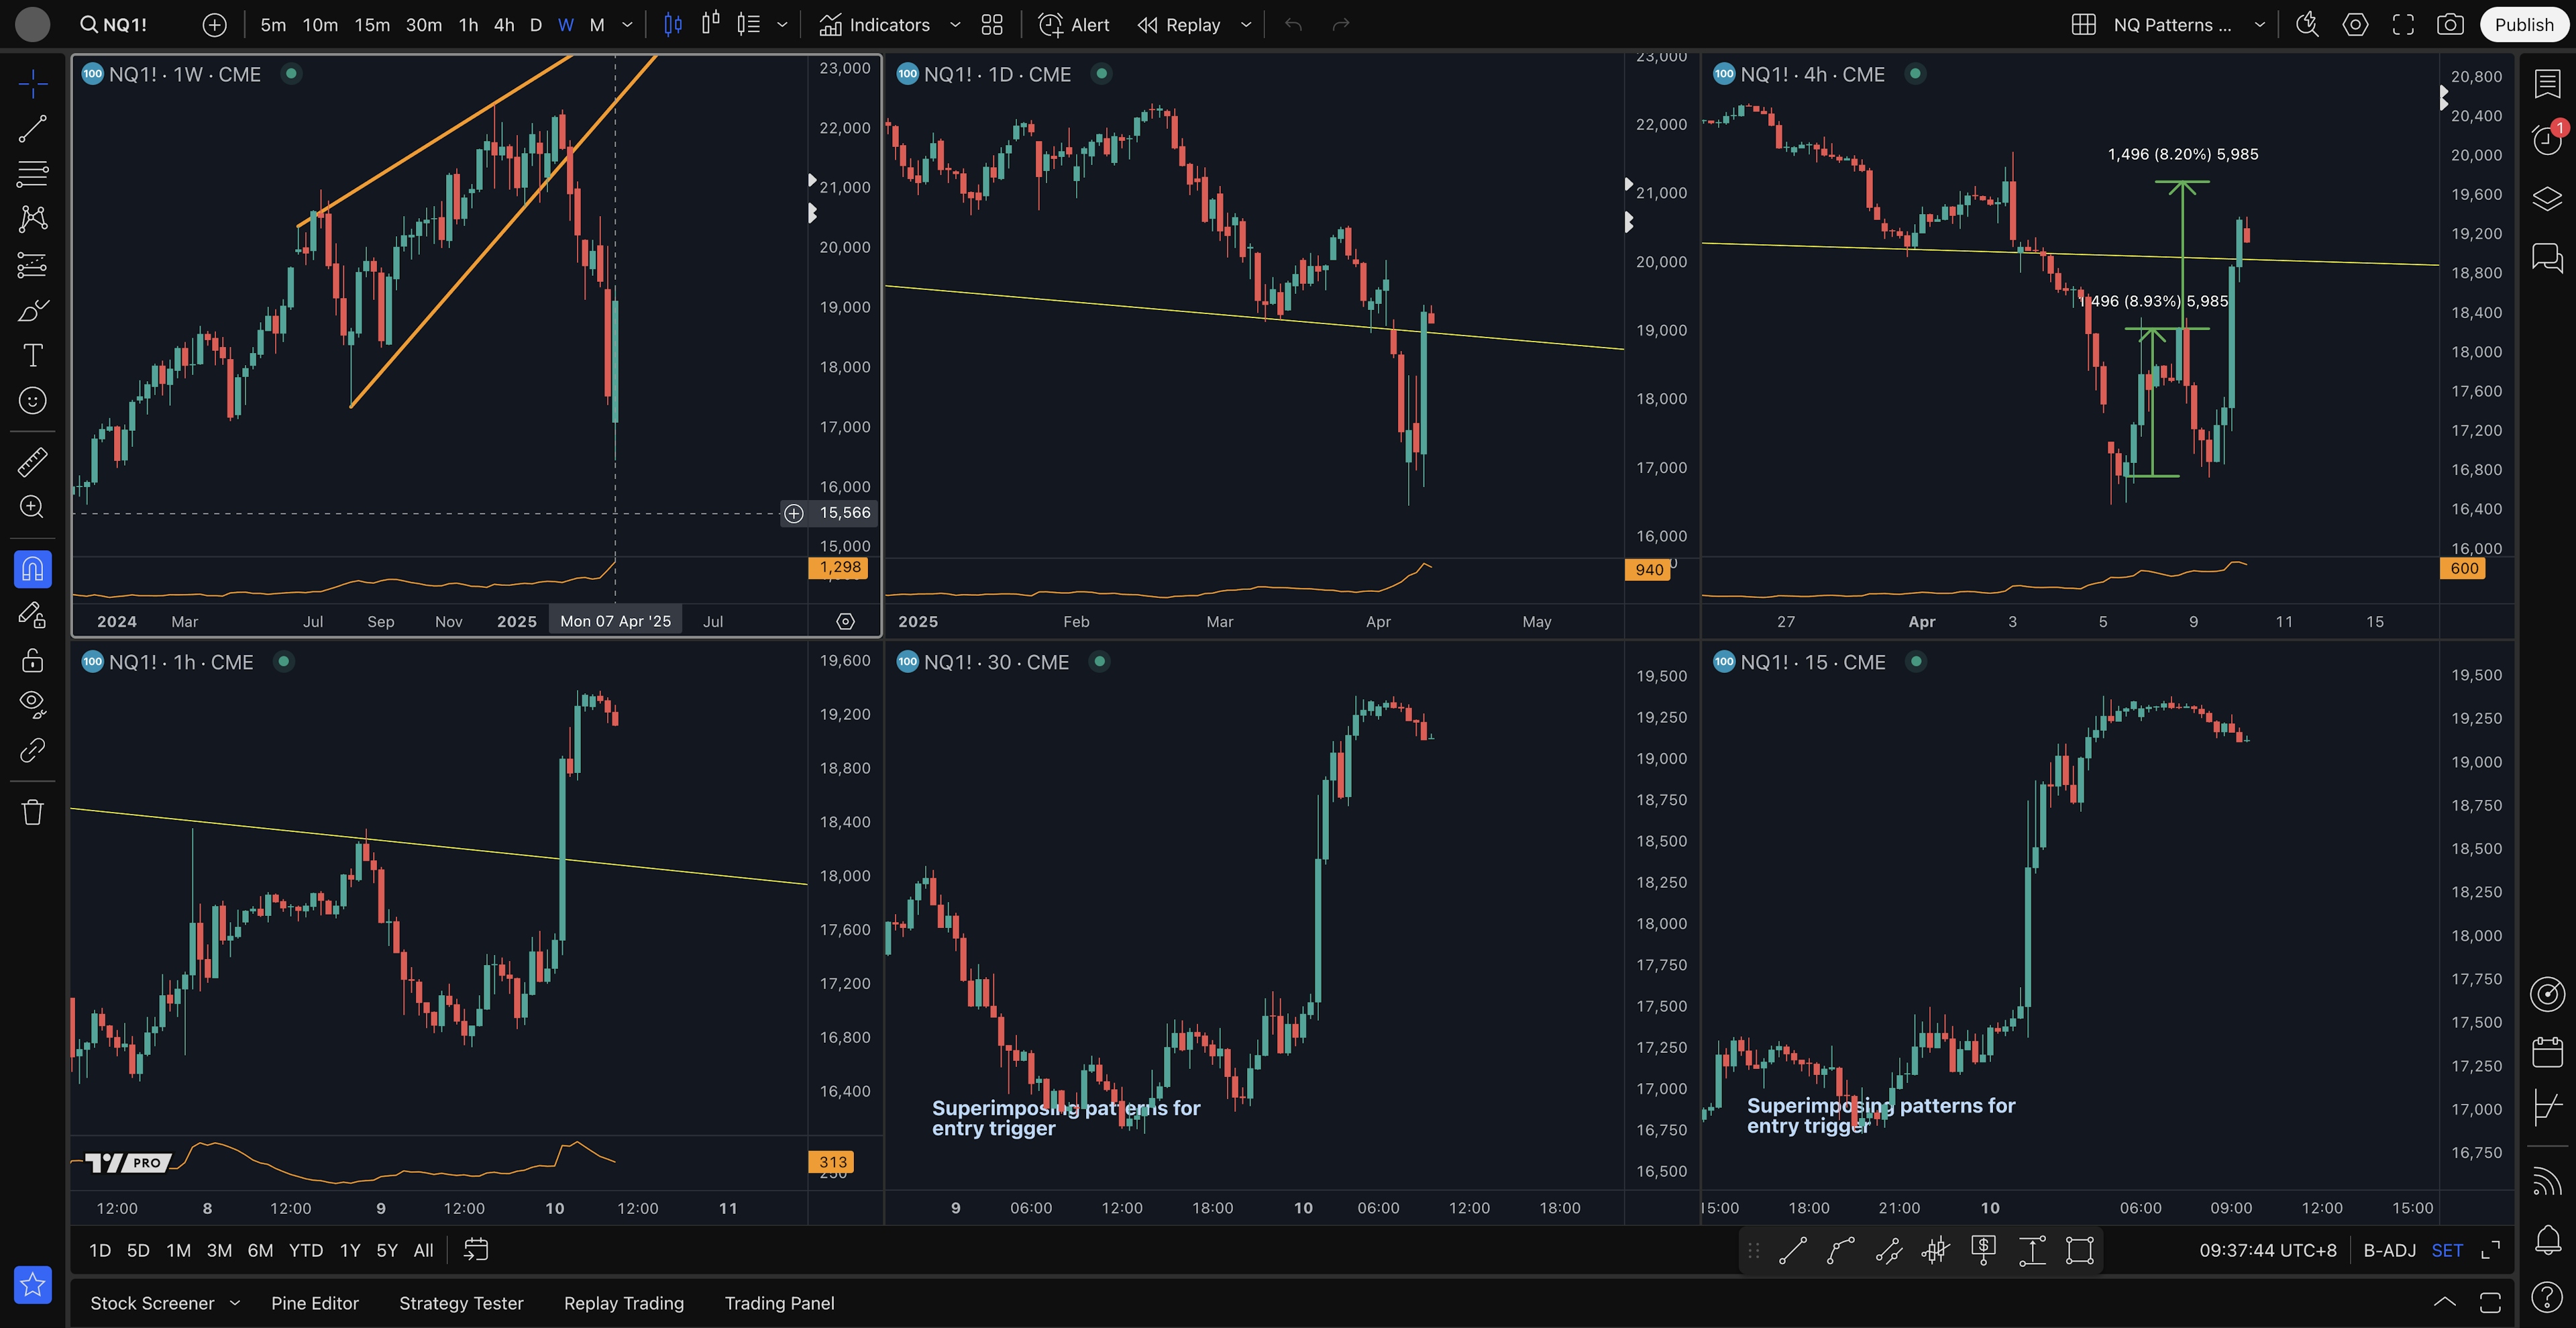Select the text annotation tool
Image resolution: width=2576 pixels, height=1328 pixels.
tap(32, 355)
